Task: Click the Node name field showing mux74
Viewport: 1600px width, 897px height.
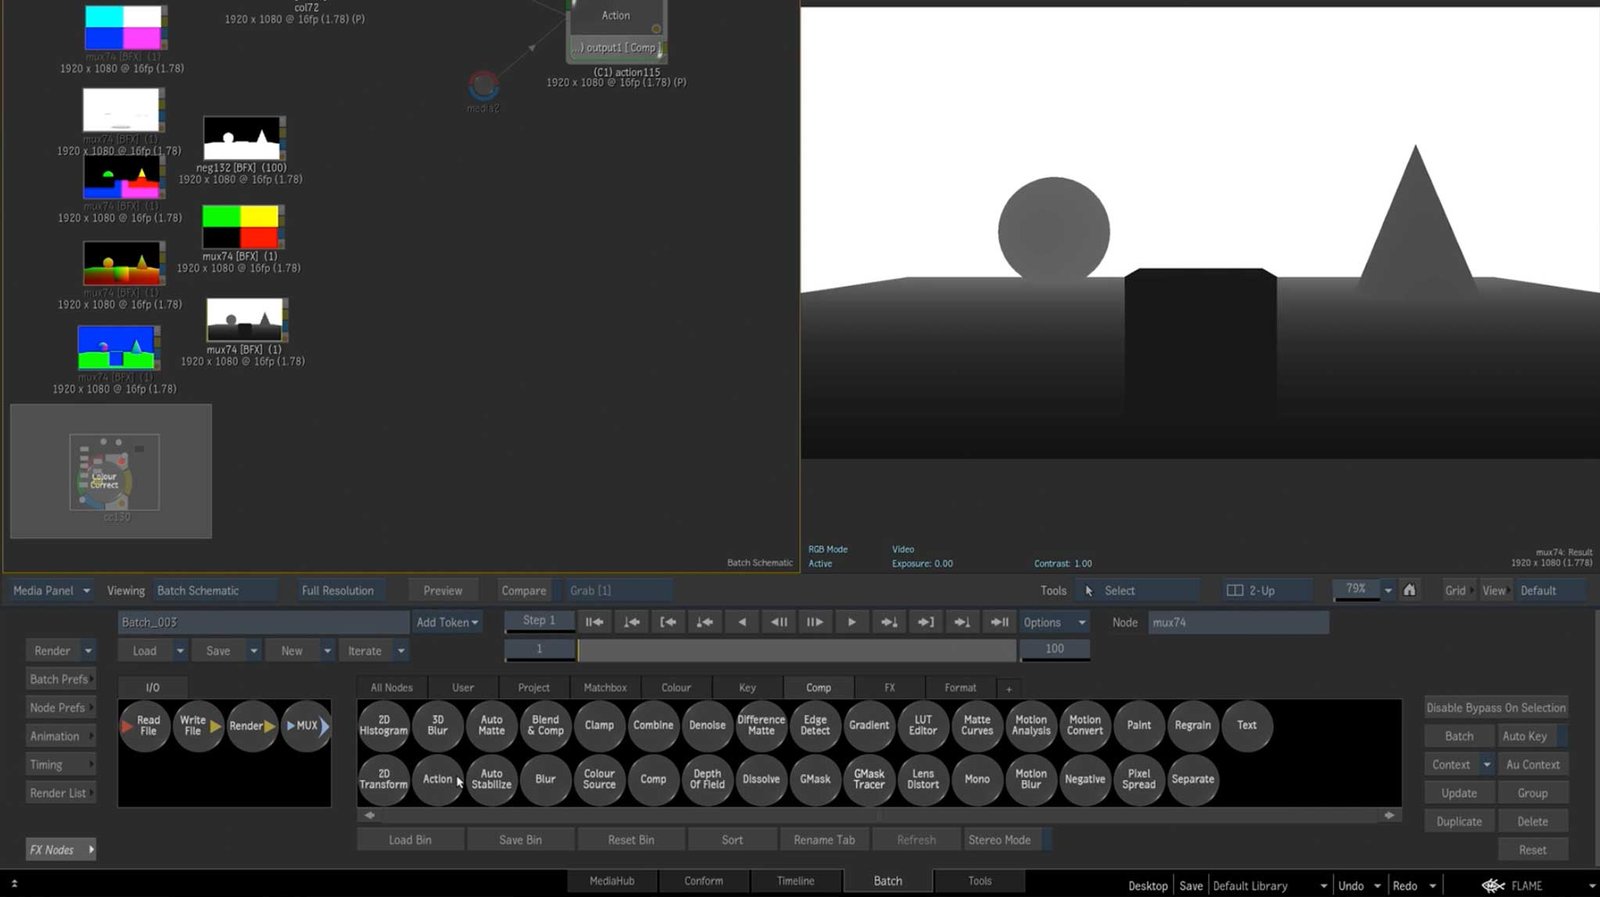Action: tap(1237, 622)
